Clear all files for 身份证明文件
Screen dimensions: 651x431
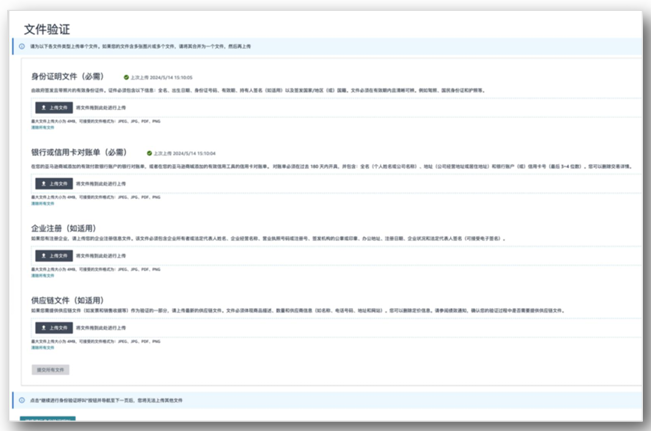pos(41,129)
